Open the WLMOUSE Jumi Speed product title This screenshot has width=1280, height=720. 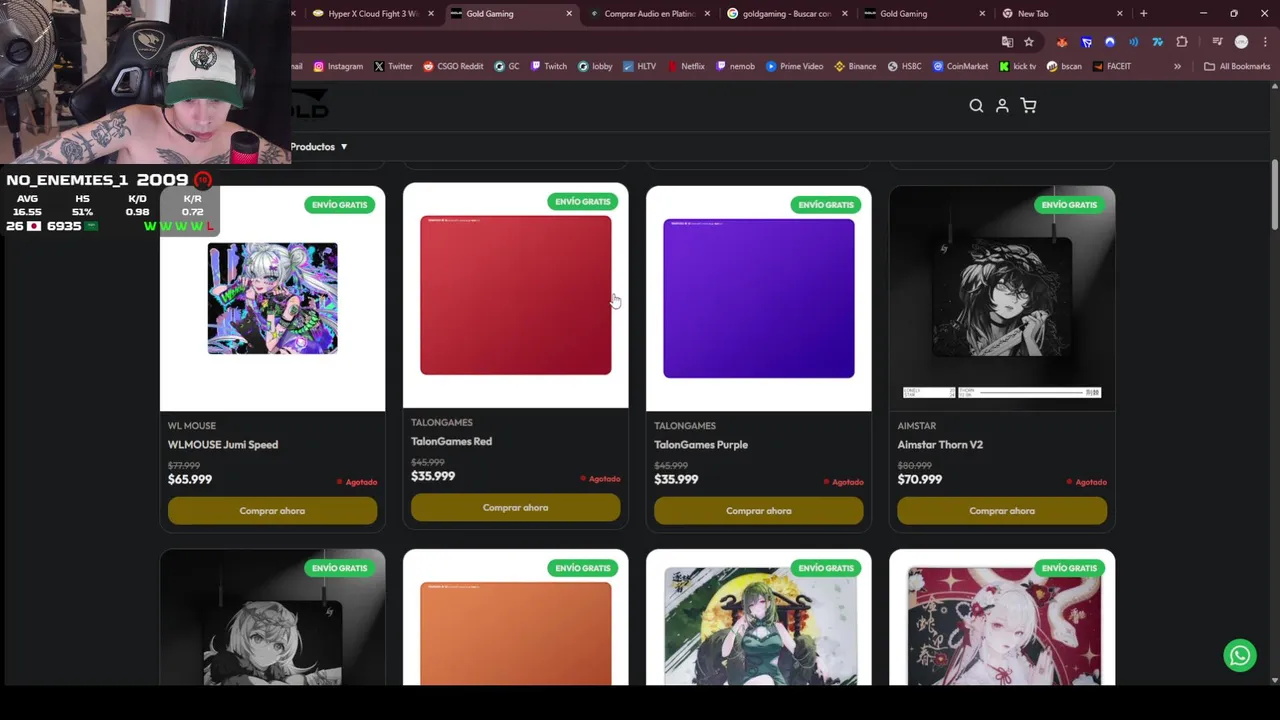click(x=223, y=445)
